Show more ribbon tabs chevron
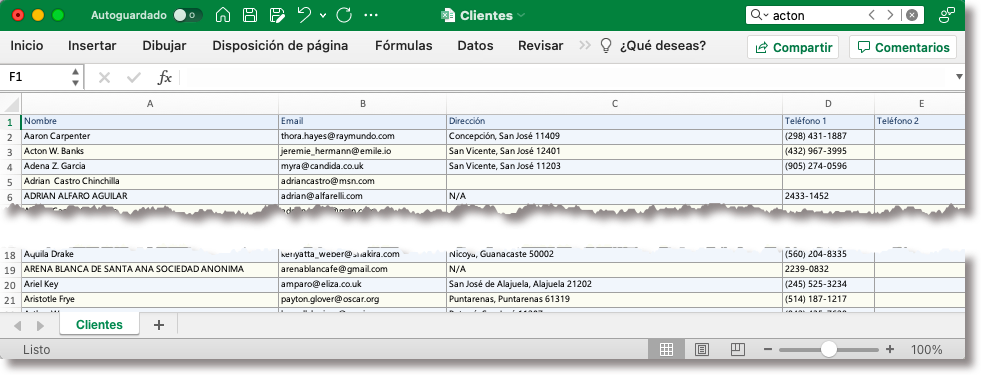This screenshot has height=375, width=981. click(585, 46)
